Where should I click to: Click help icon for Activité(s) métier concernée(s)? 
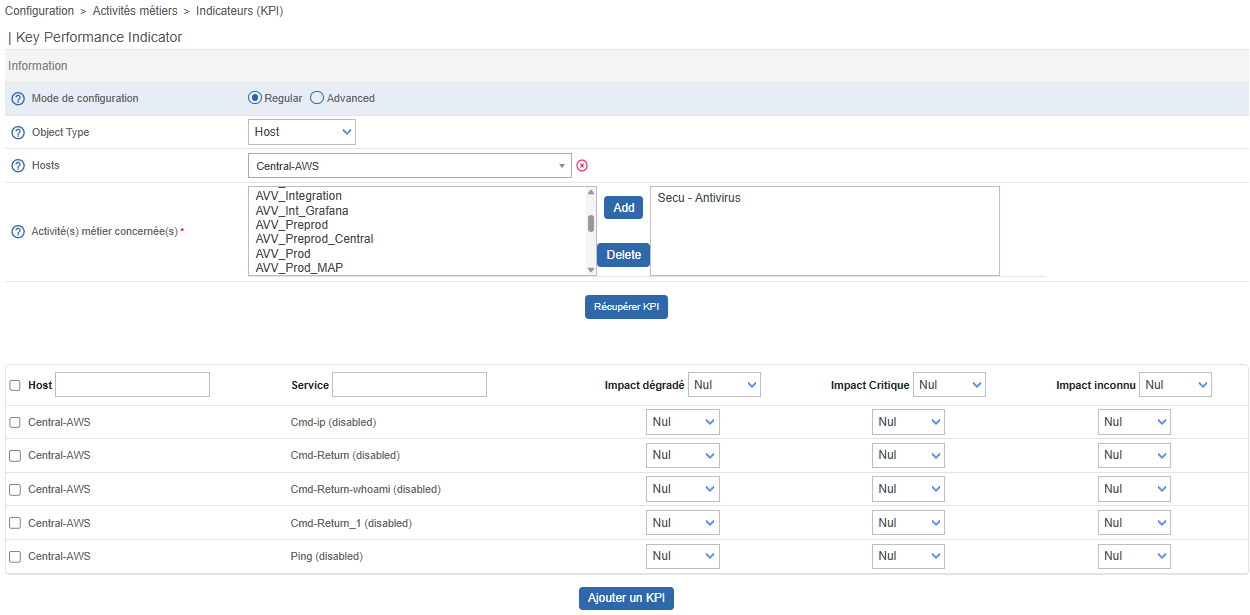click(x=17, y=232)
